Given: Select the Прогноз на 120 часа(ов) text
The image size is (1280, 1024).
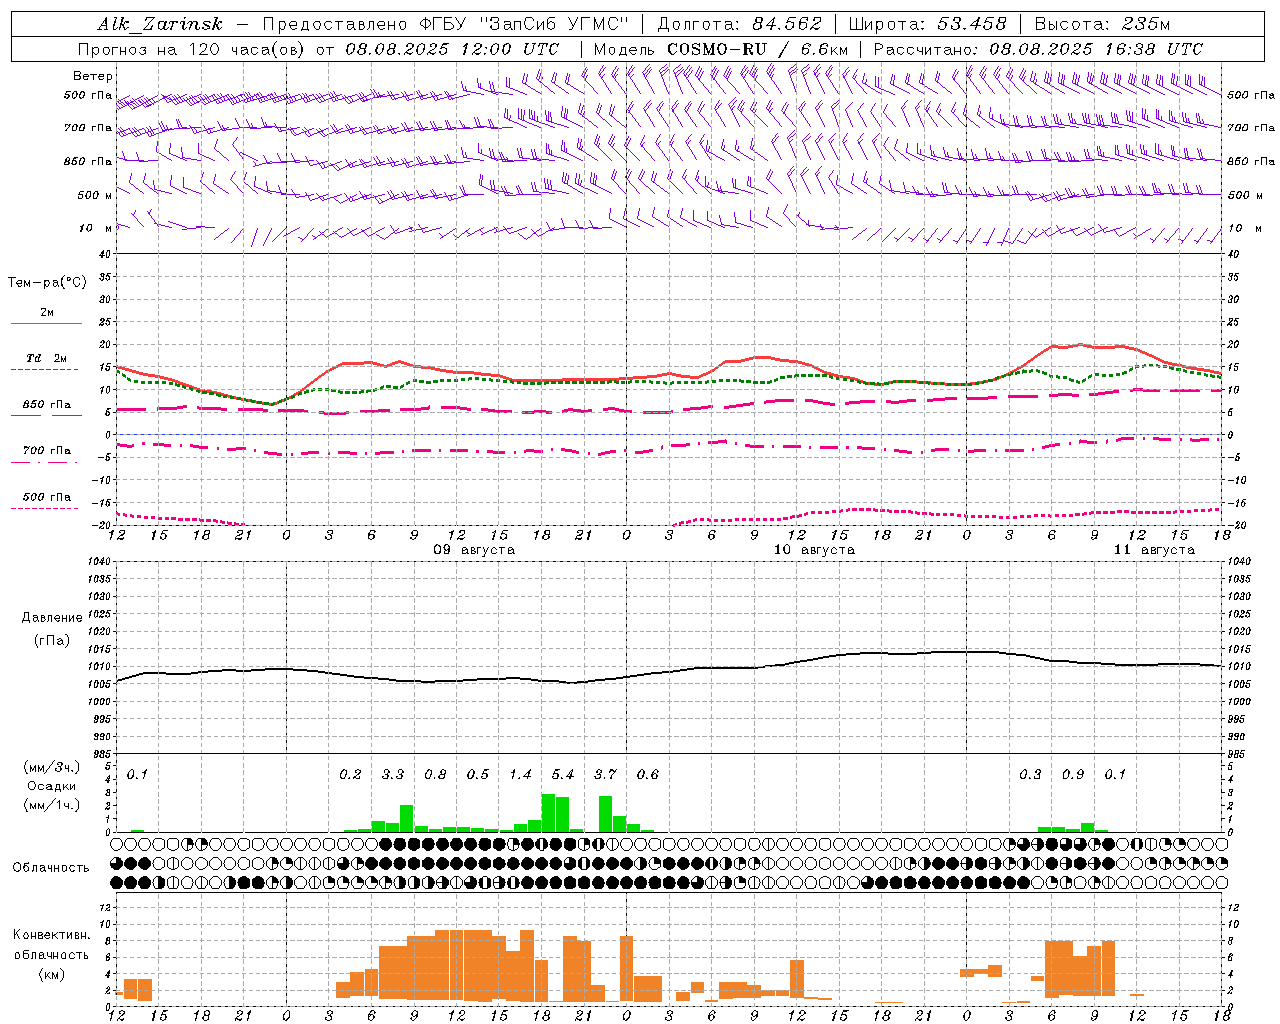Looking at the screenshot, I should click(192, 49).
